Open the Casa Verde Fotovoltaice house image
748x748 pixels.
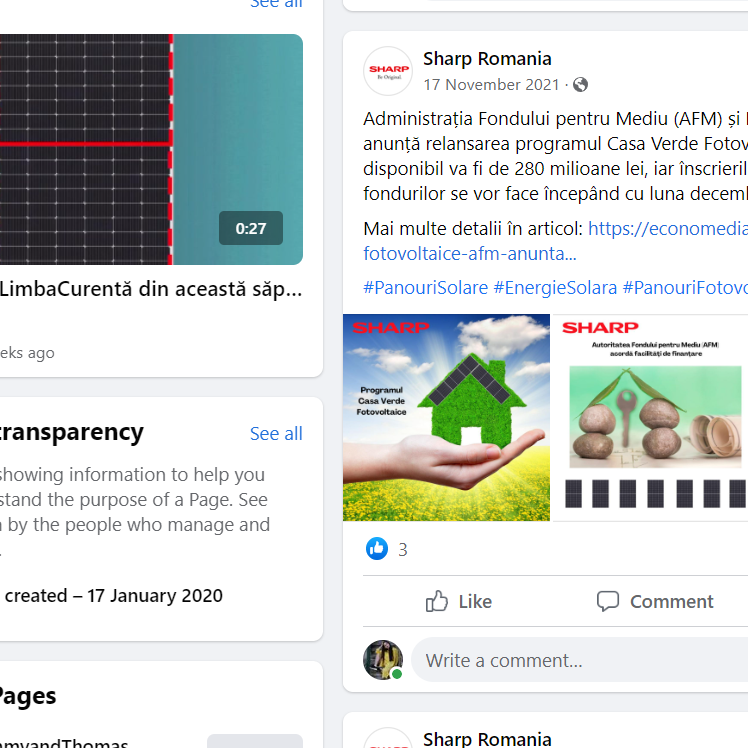pos(447,417)
